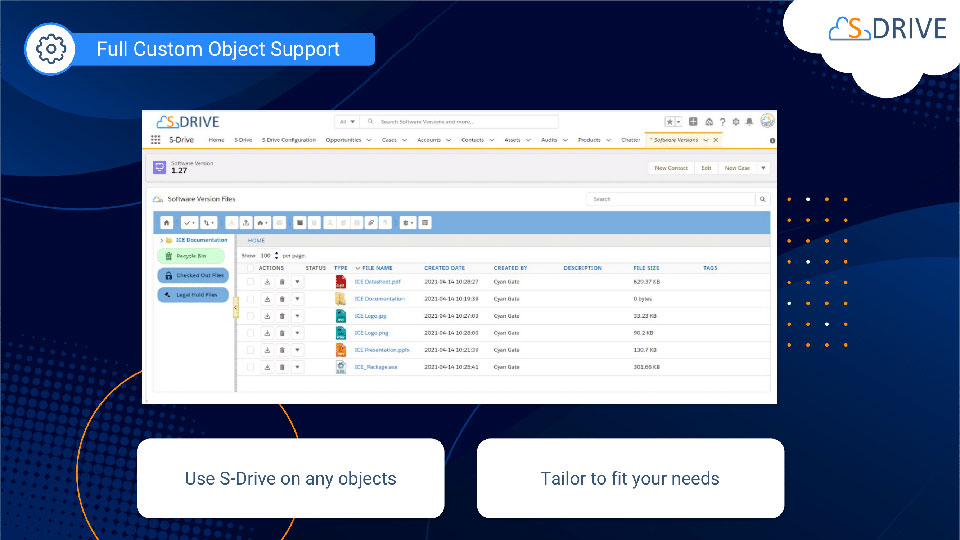Image resolution: width=960 pixels, height=540 pixels.
Task: Open Legal Hold Files
Action: coord(193,295)
